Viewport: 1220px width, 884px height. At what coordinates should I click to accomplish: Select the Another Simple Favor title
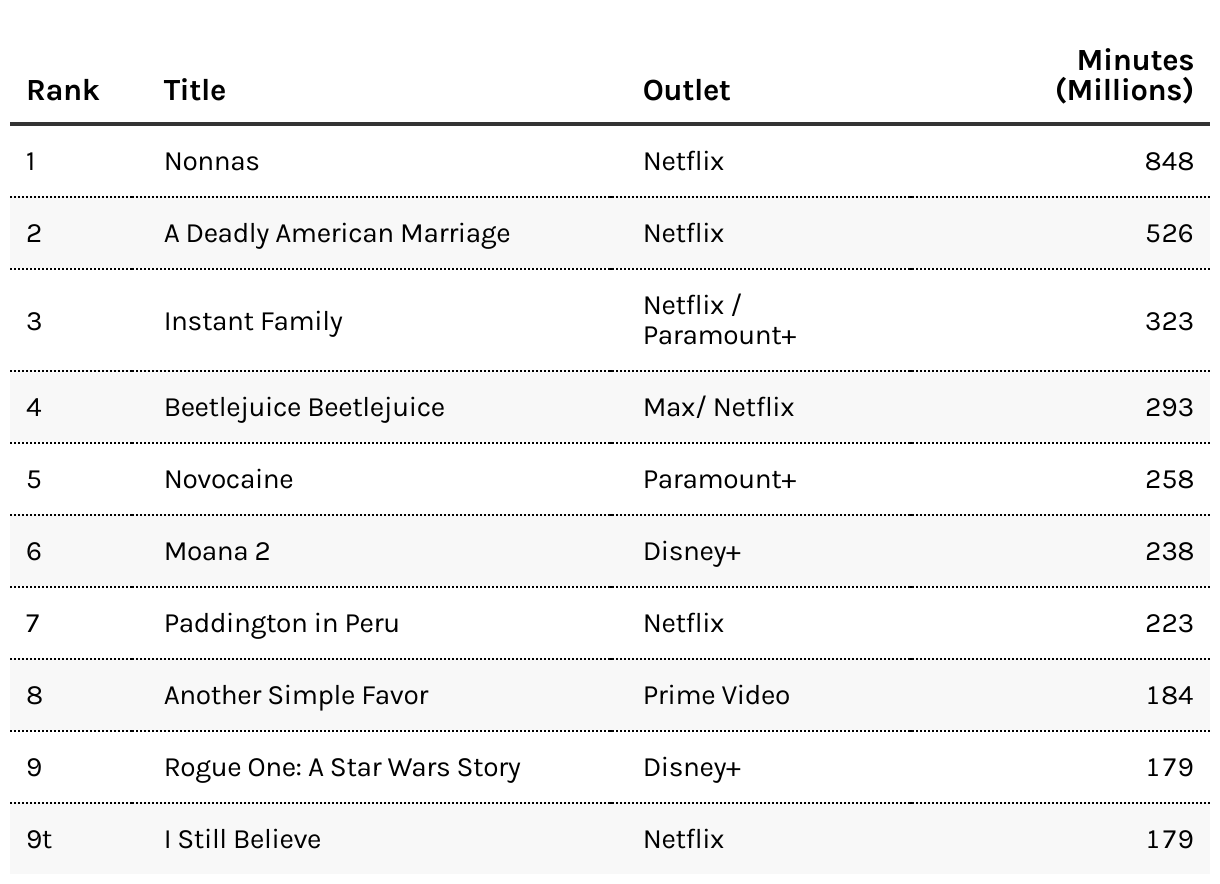click(x=296, y=695)
